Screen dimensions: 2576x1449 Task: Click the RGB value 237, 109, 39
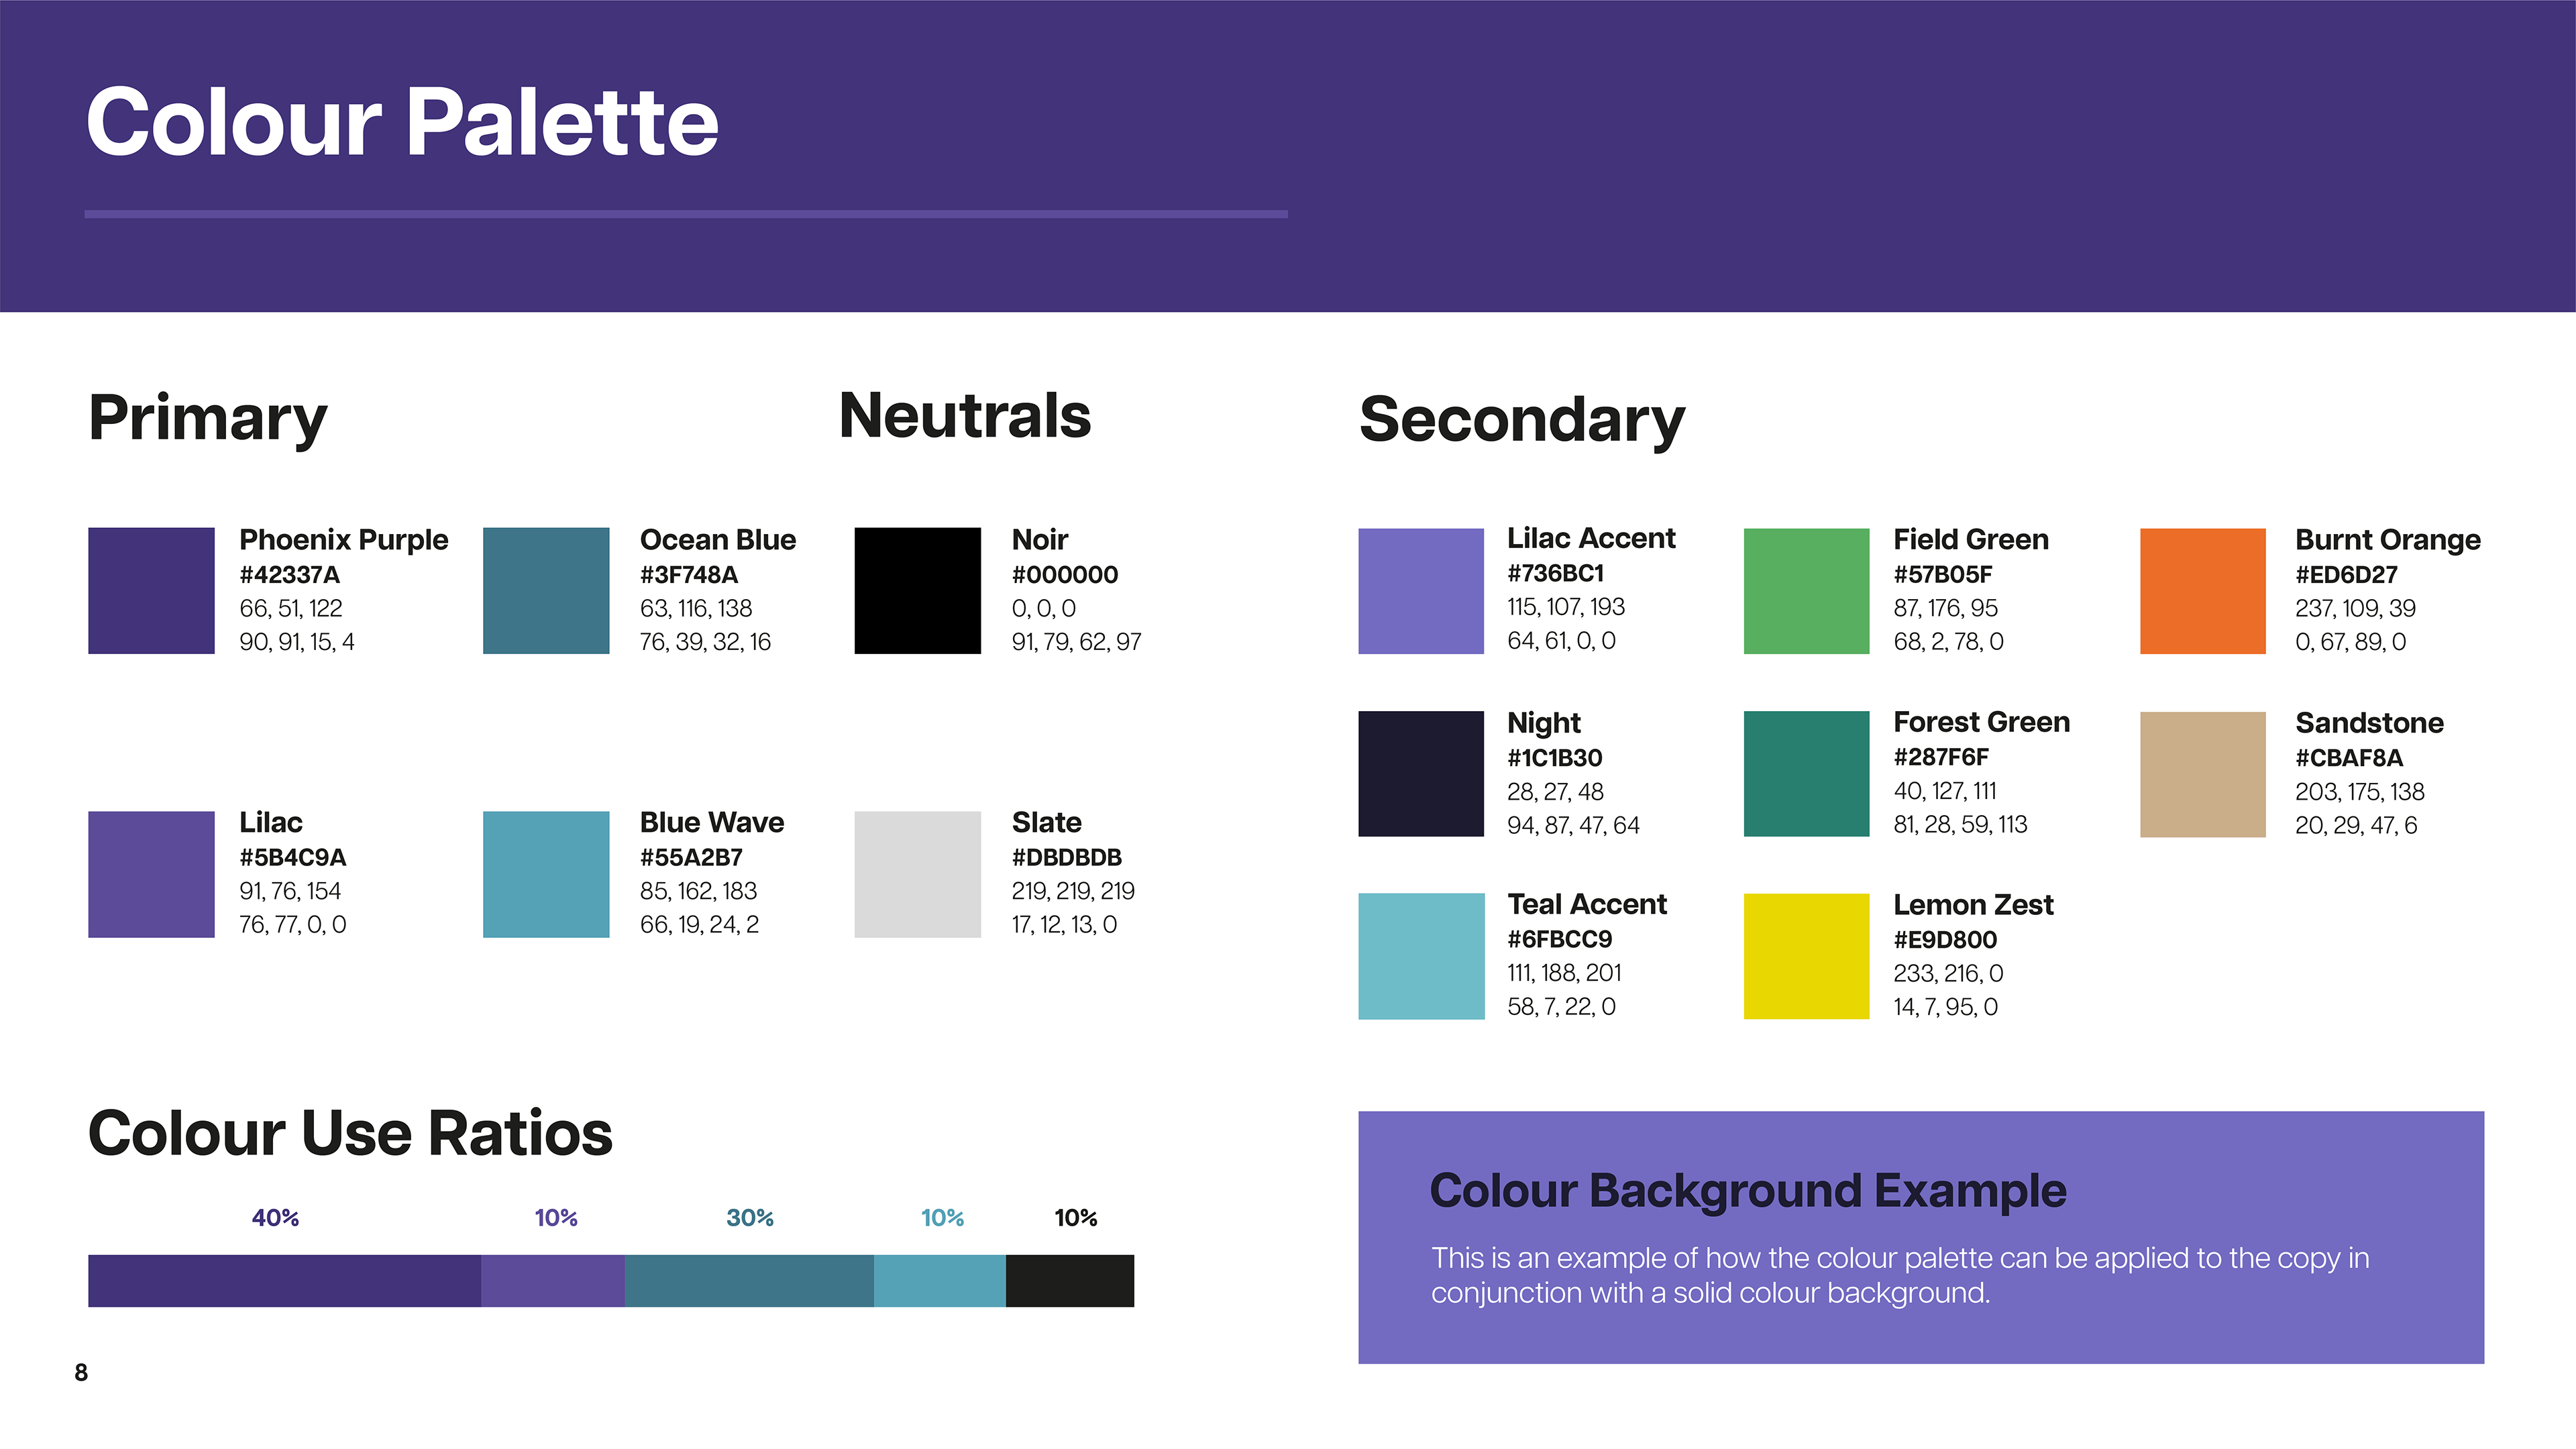pyautogui.click(x=2355, y=609)
